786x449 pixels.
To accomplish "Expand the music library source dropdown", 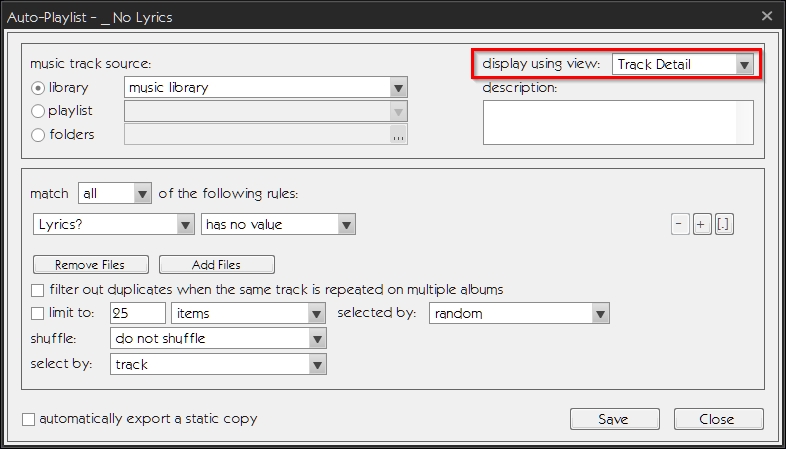I will [398, 88].
